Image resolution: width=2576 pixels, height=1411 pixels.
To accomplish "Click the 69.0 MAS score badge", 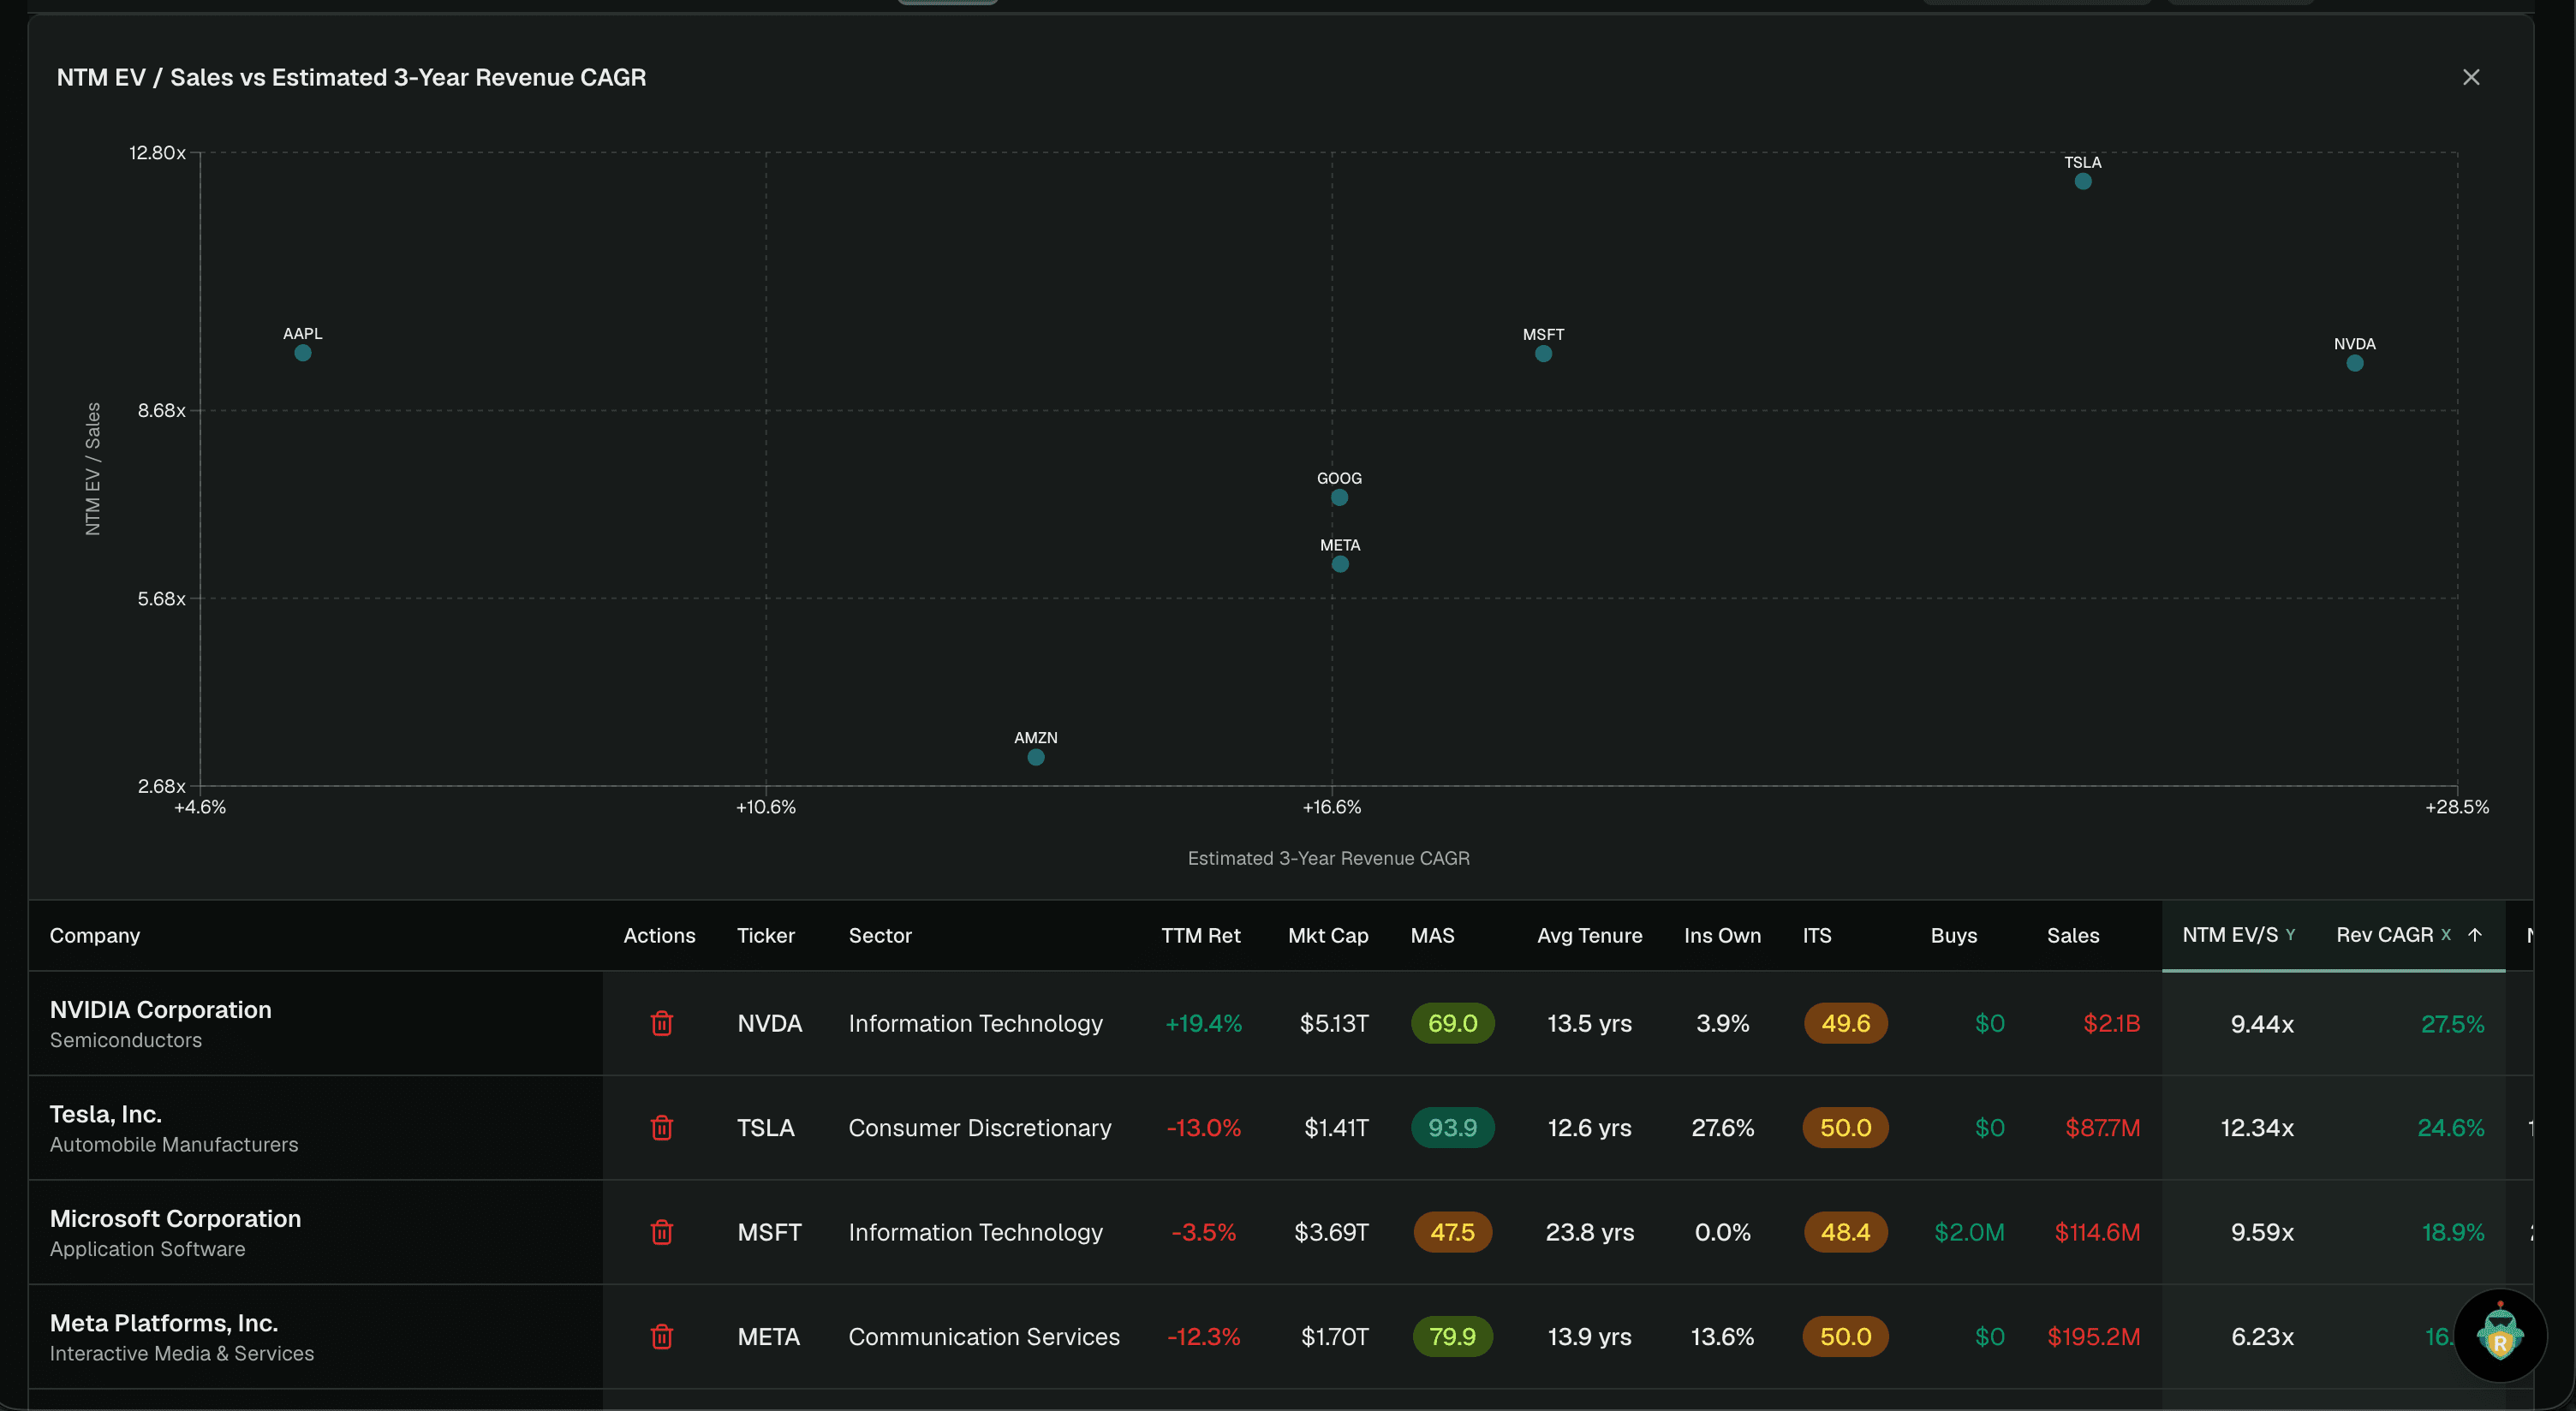I will pyautogui.click(x=1452, y=1023).
